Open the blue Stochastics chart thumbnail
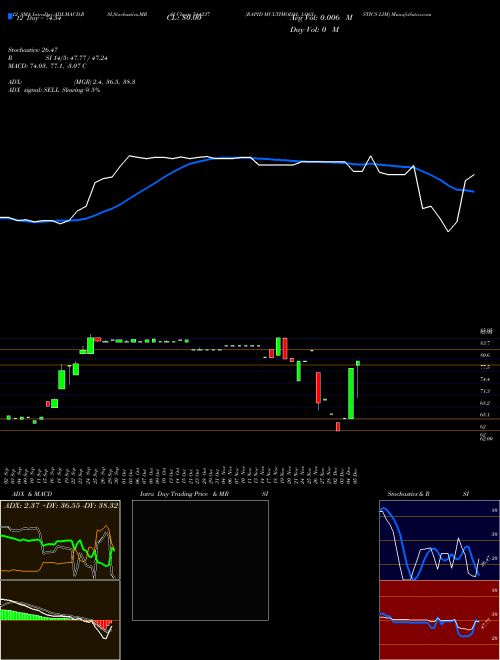The height and width of the screenshot is (660, 500). click(x=439, y=540)
